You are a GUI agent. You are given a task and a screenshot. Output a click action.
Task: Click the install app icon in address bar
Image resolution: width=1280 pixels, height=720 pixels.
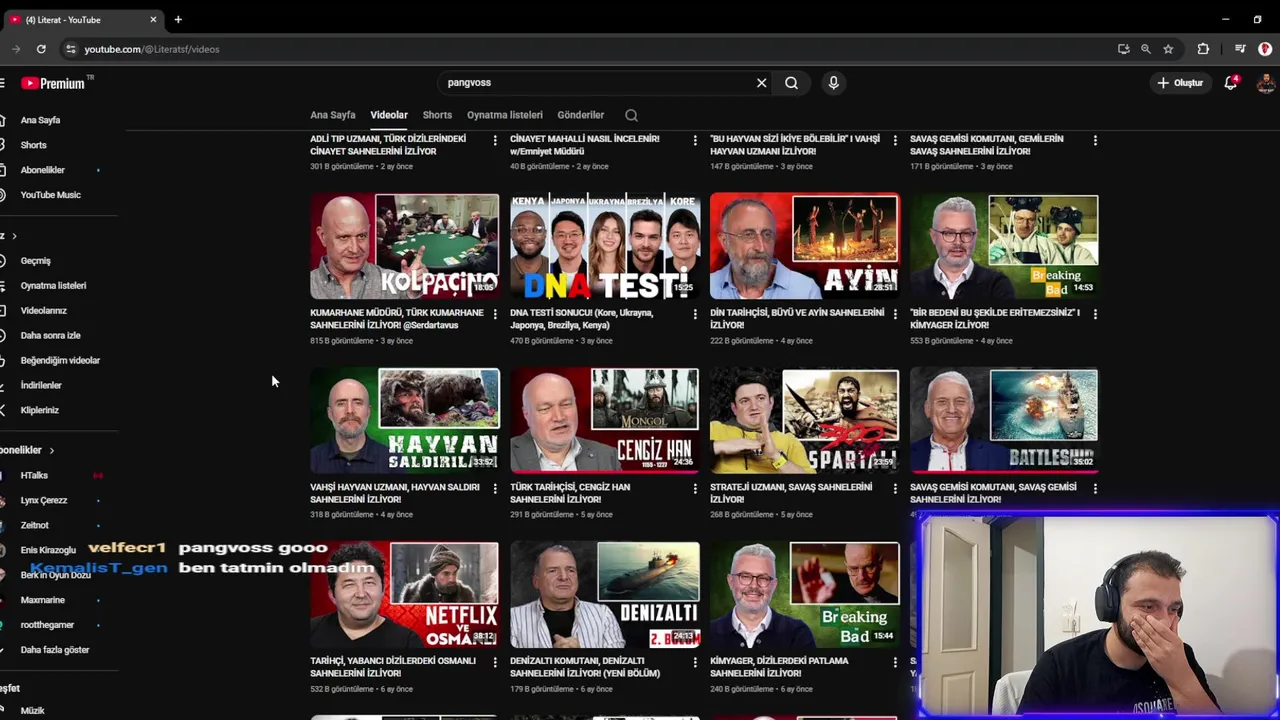click(x=1124, y=49)
